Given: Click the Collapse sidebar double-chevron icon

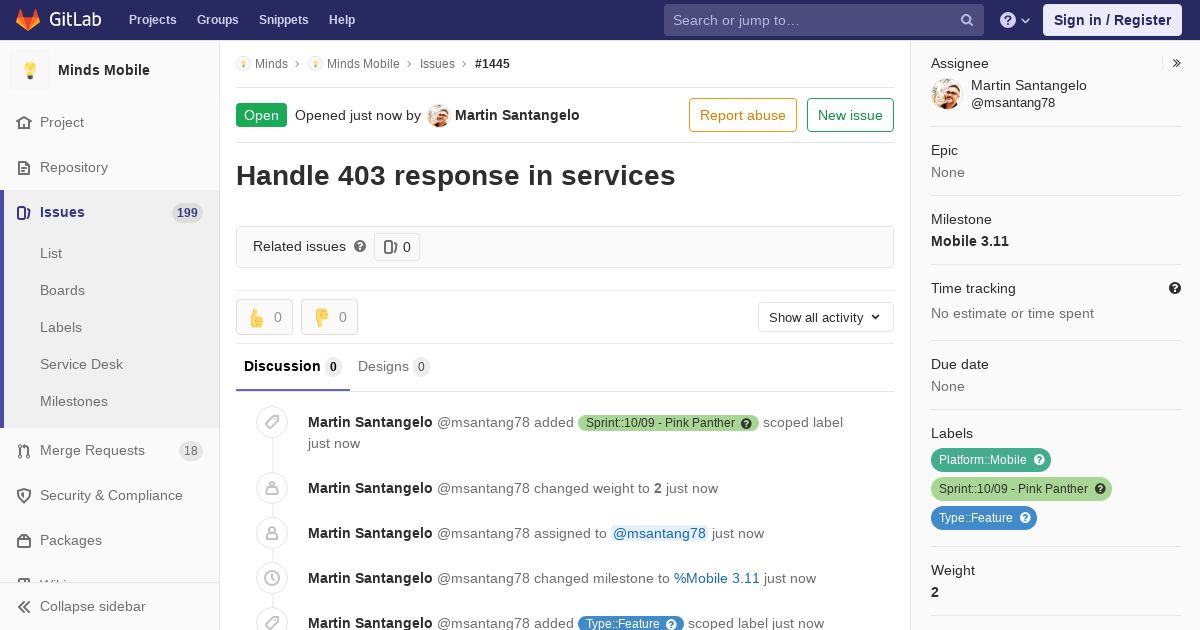Looking at the screenshot, I should tap(24, 606).
